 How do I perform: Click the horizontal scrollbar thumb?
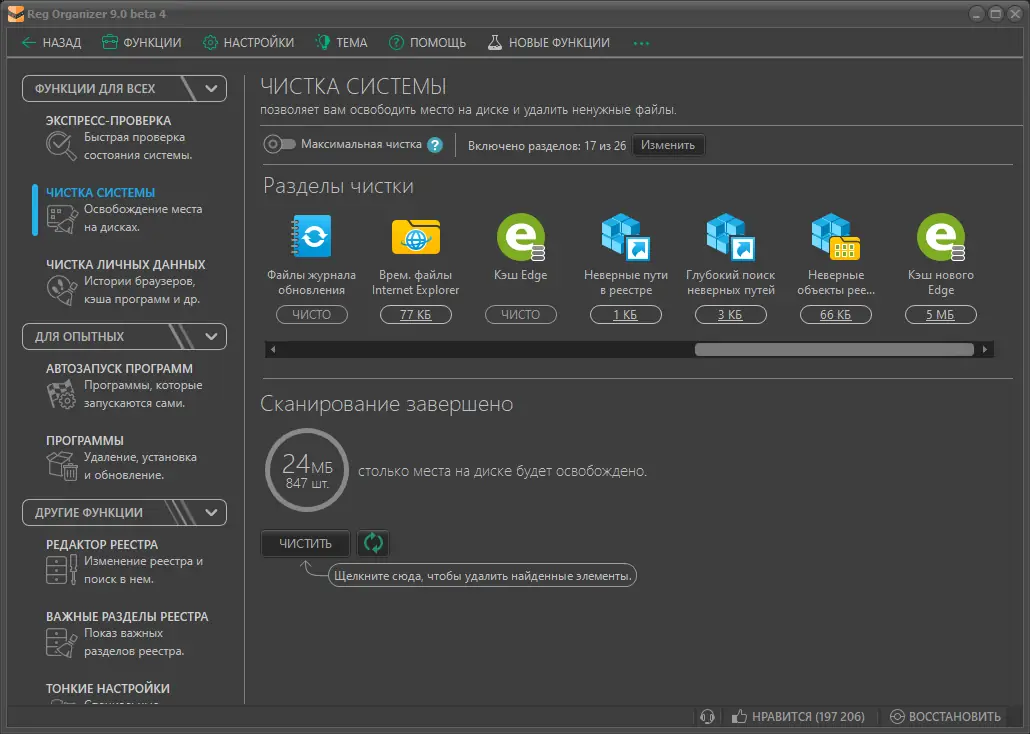(x=834, y=350)
